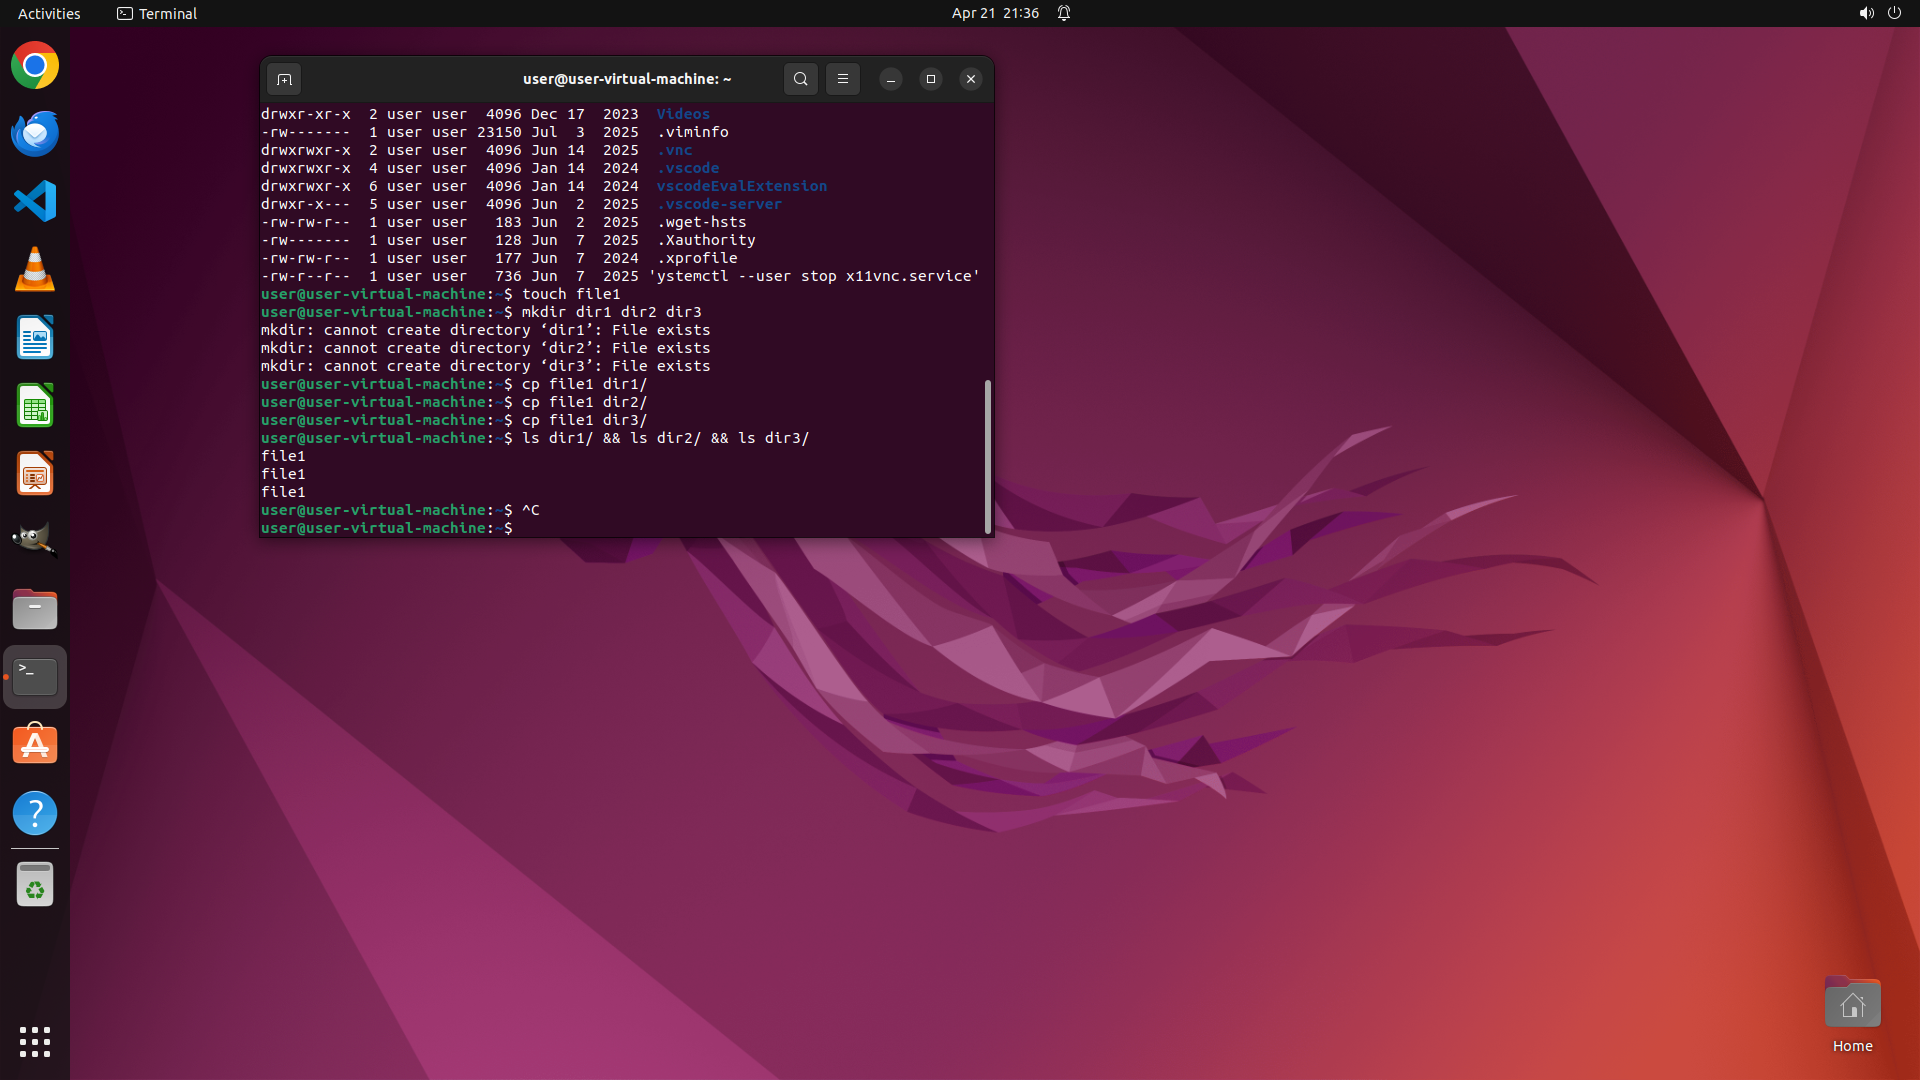
Task: Launch GIMP image editor
Action: pyautogui.click(x=35, y=540)
